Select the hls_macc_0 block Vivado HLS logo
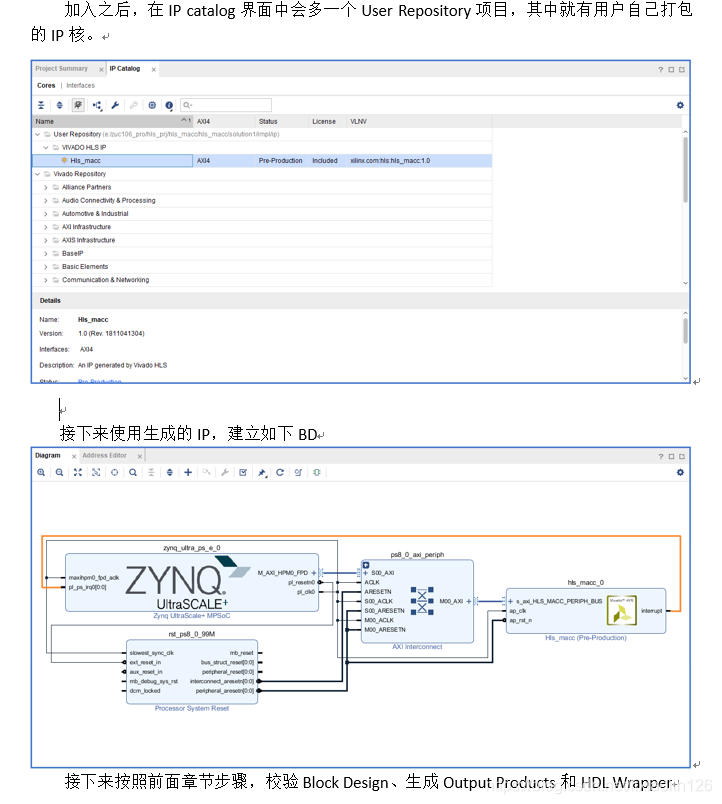Screen dimensions: 722x804 (621, 610)
